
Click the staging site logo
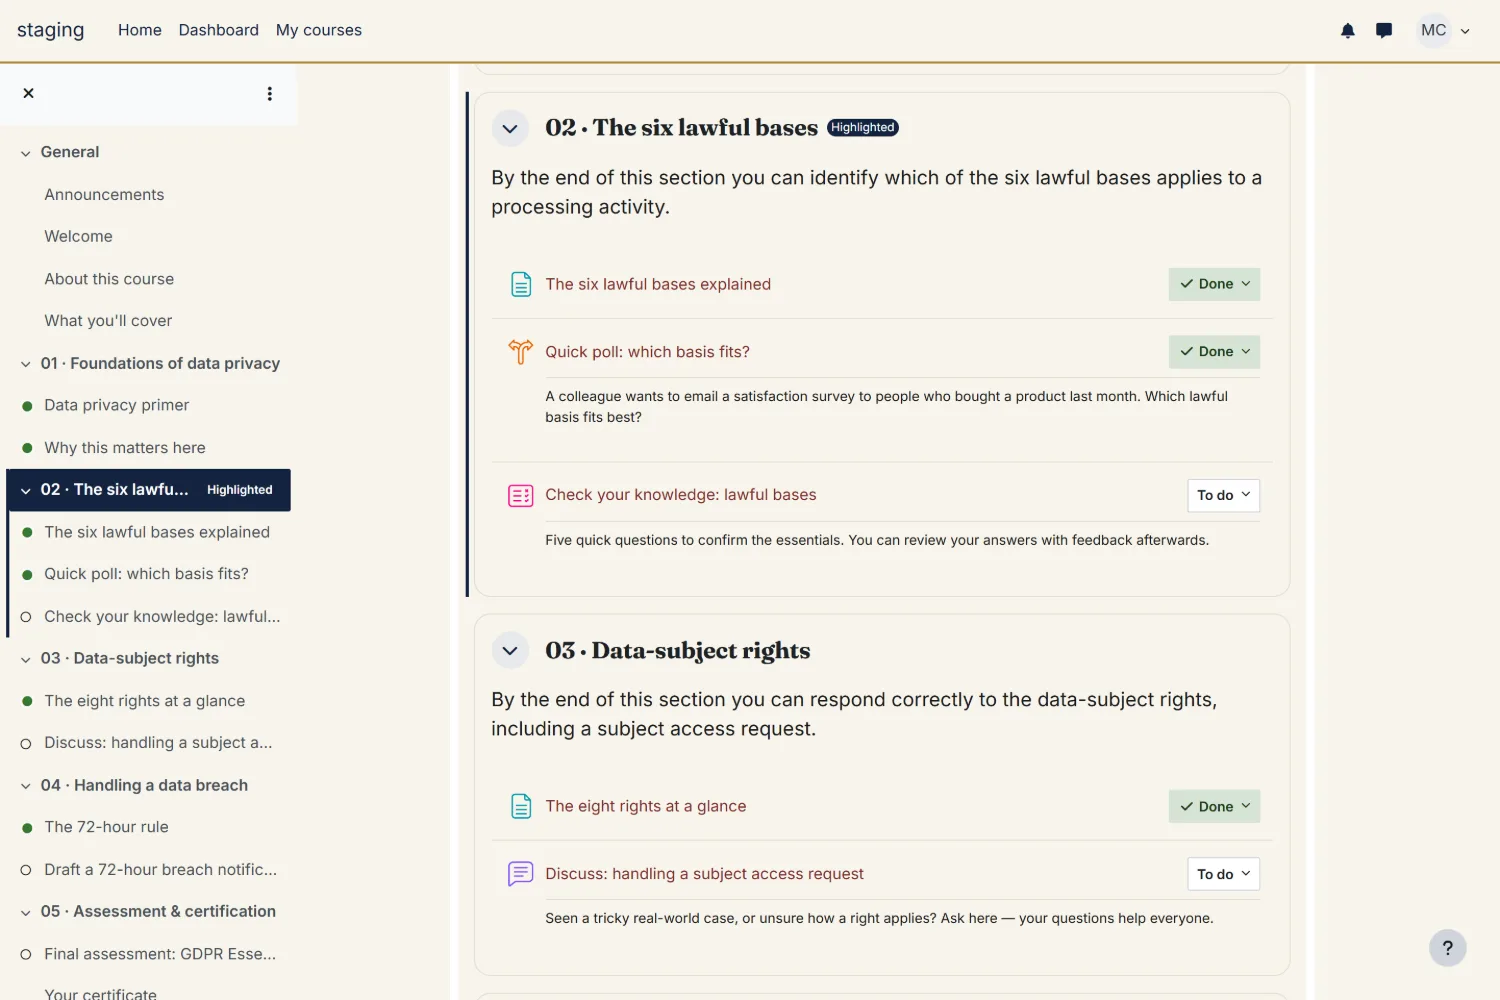(x=51, y=30)
